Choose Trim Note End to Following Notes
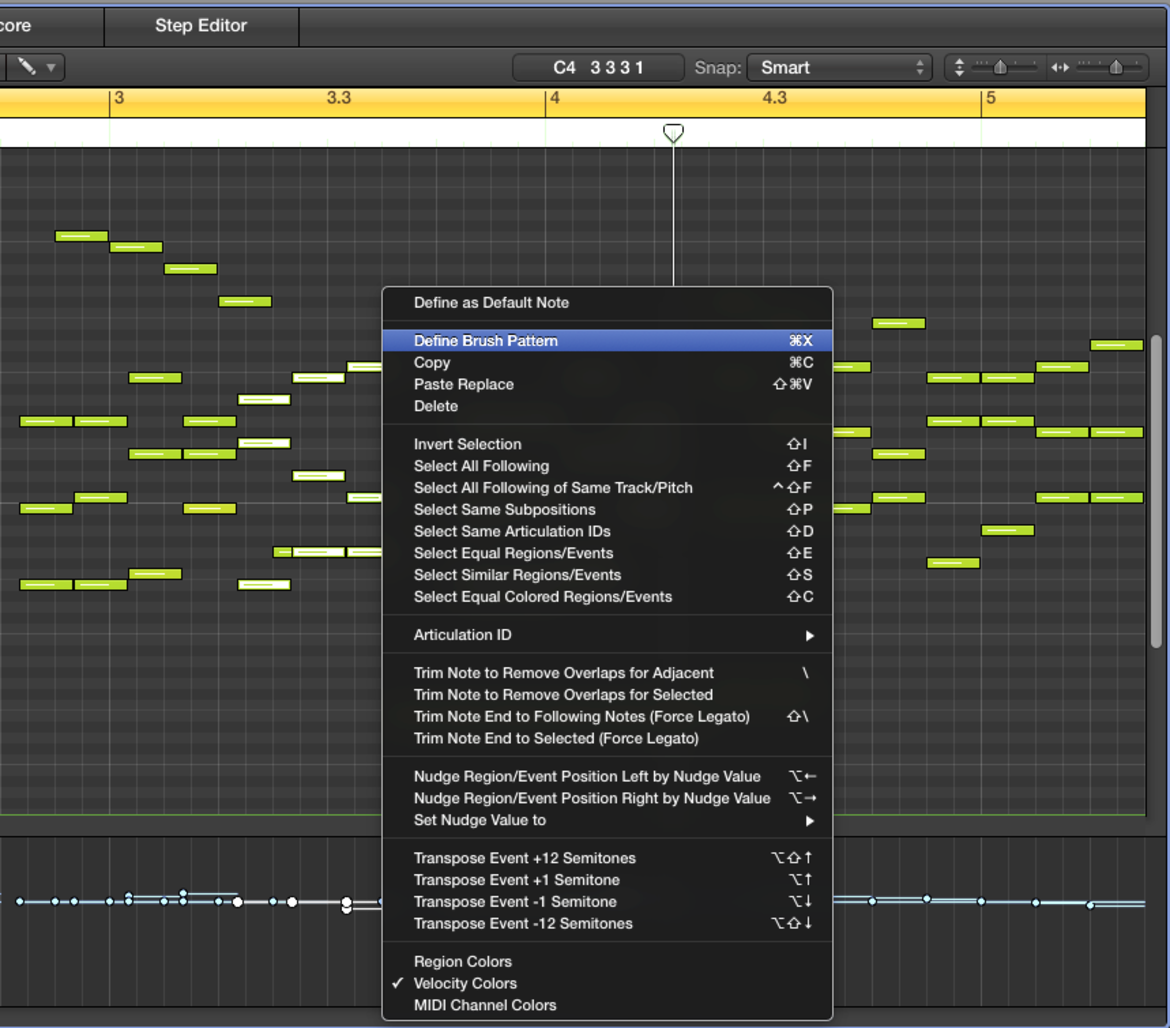Screen dimensions: 1170x1028 [607, 717]
